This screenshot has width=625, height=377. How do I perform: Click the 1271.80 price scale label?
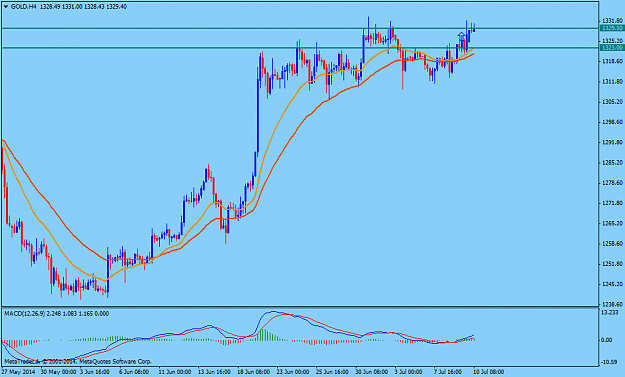(613, 203)
